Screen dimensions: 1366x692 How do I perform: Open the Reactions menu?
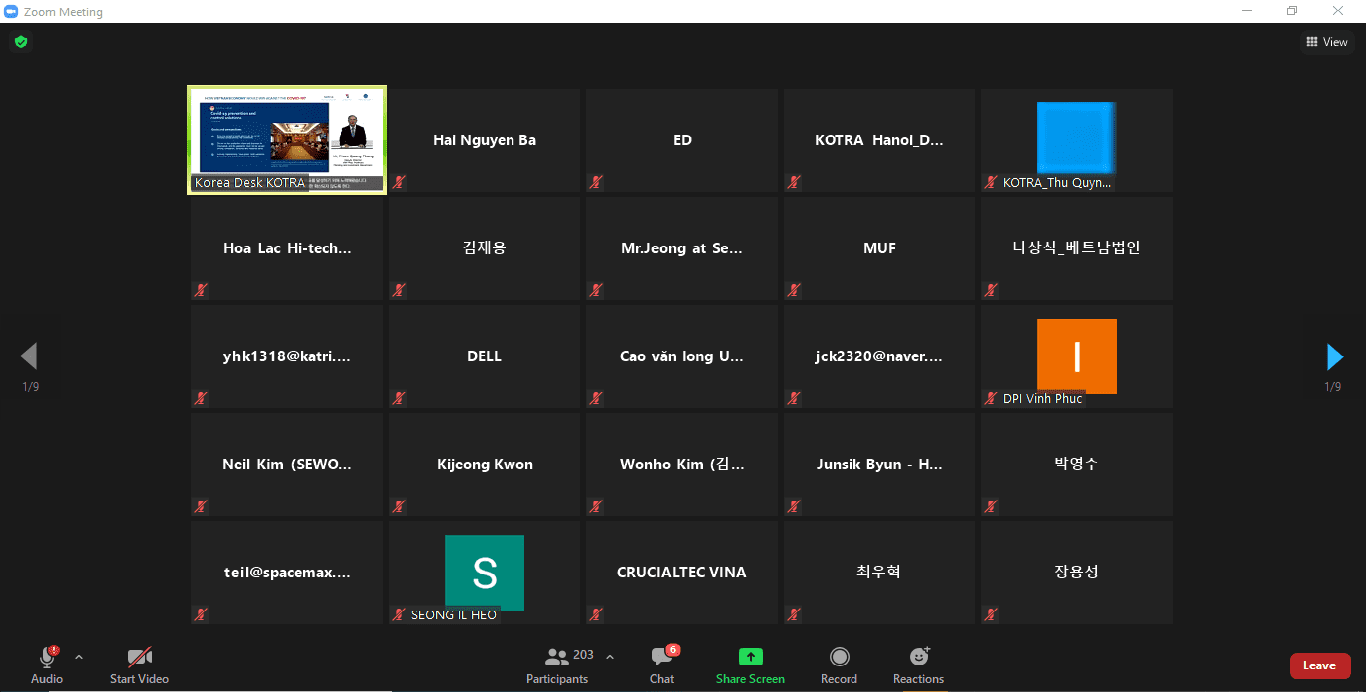click(918, 657)
